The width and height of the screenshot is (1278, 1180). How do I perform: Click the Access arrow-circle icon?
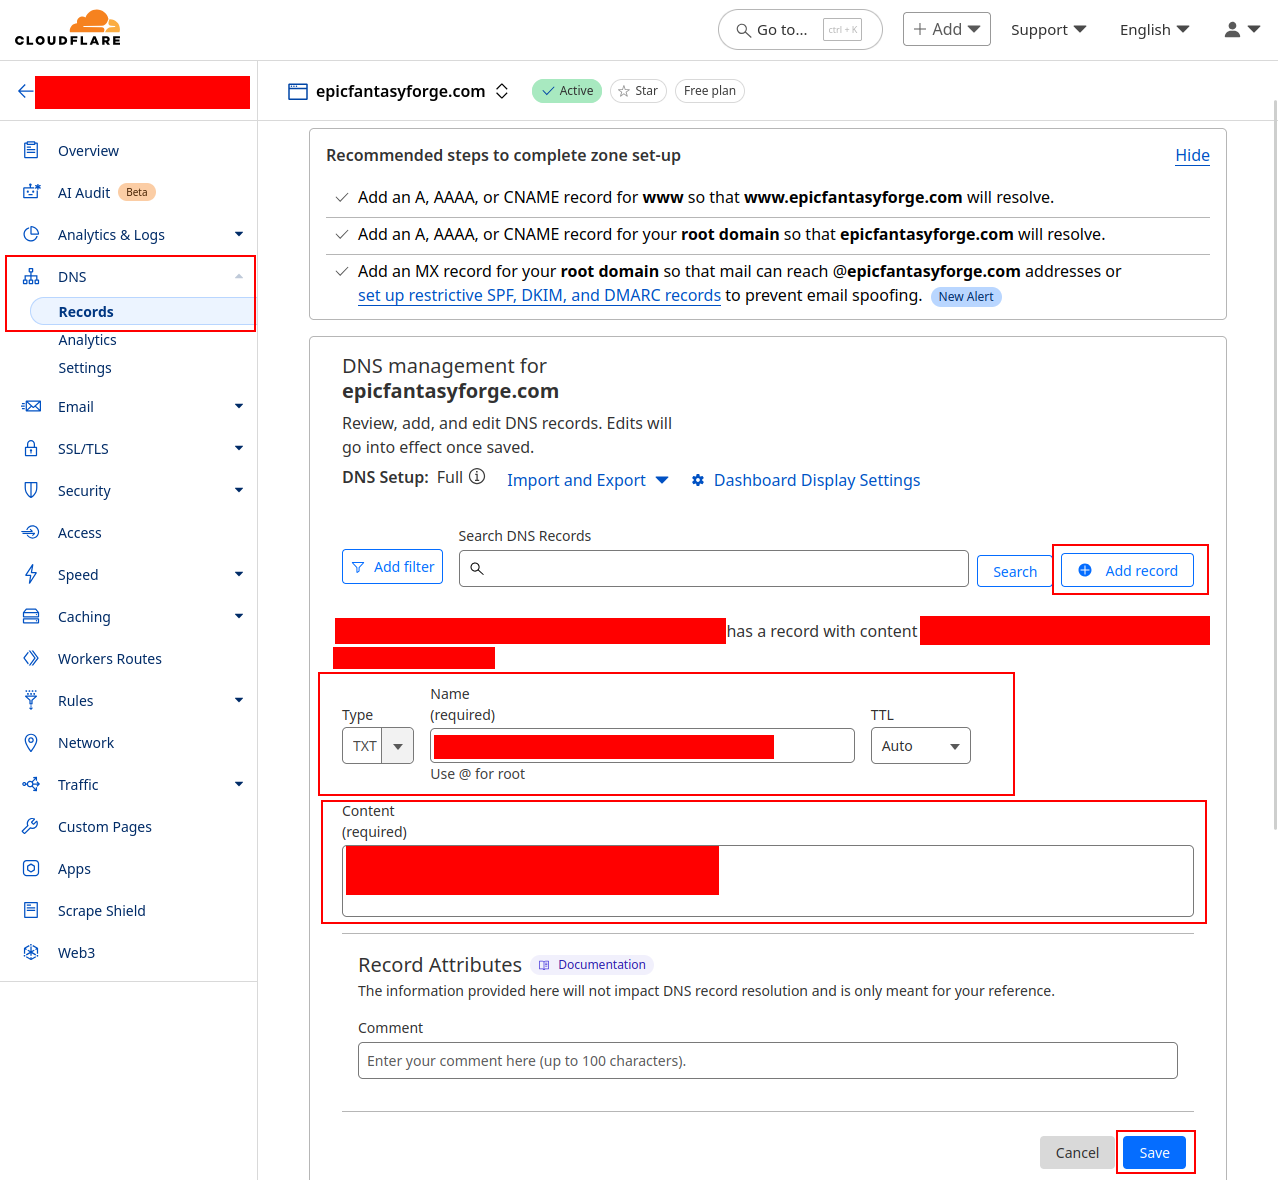[x=31, y=532]
